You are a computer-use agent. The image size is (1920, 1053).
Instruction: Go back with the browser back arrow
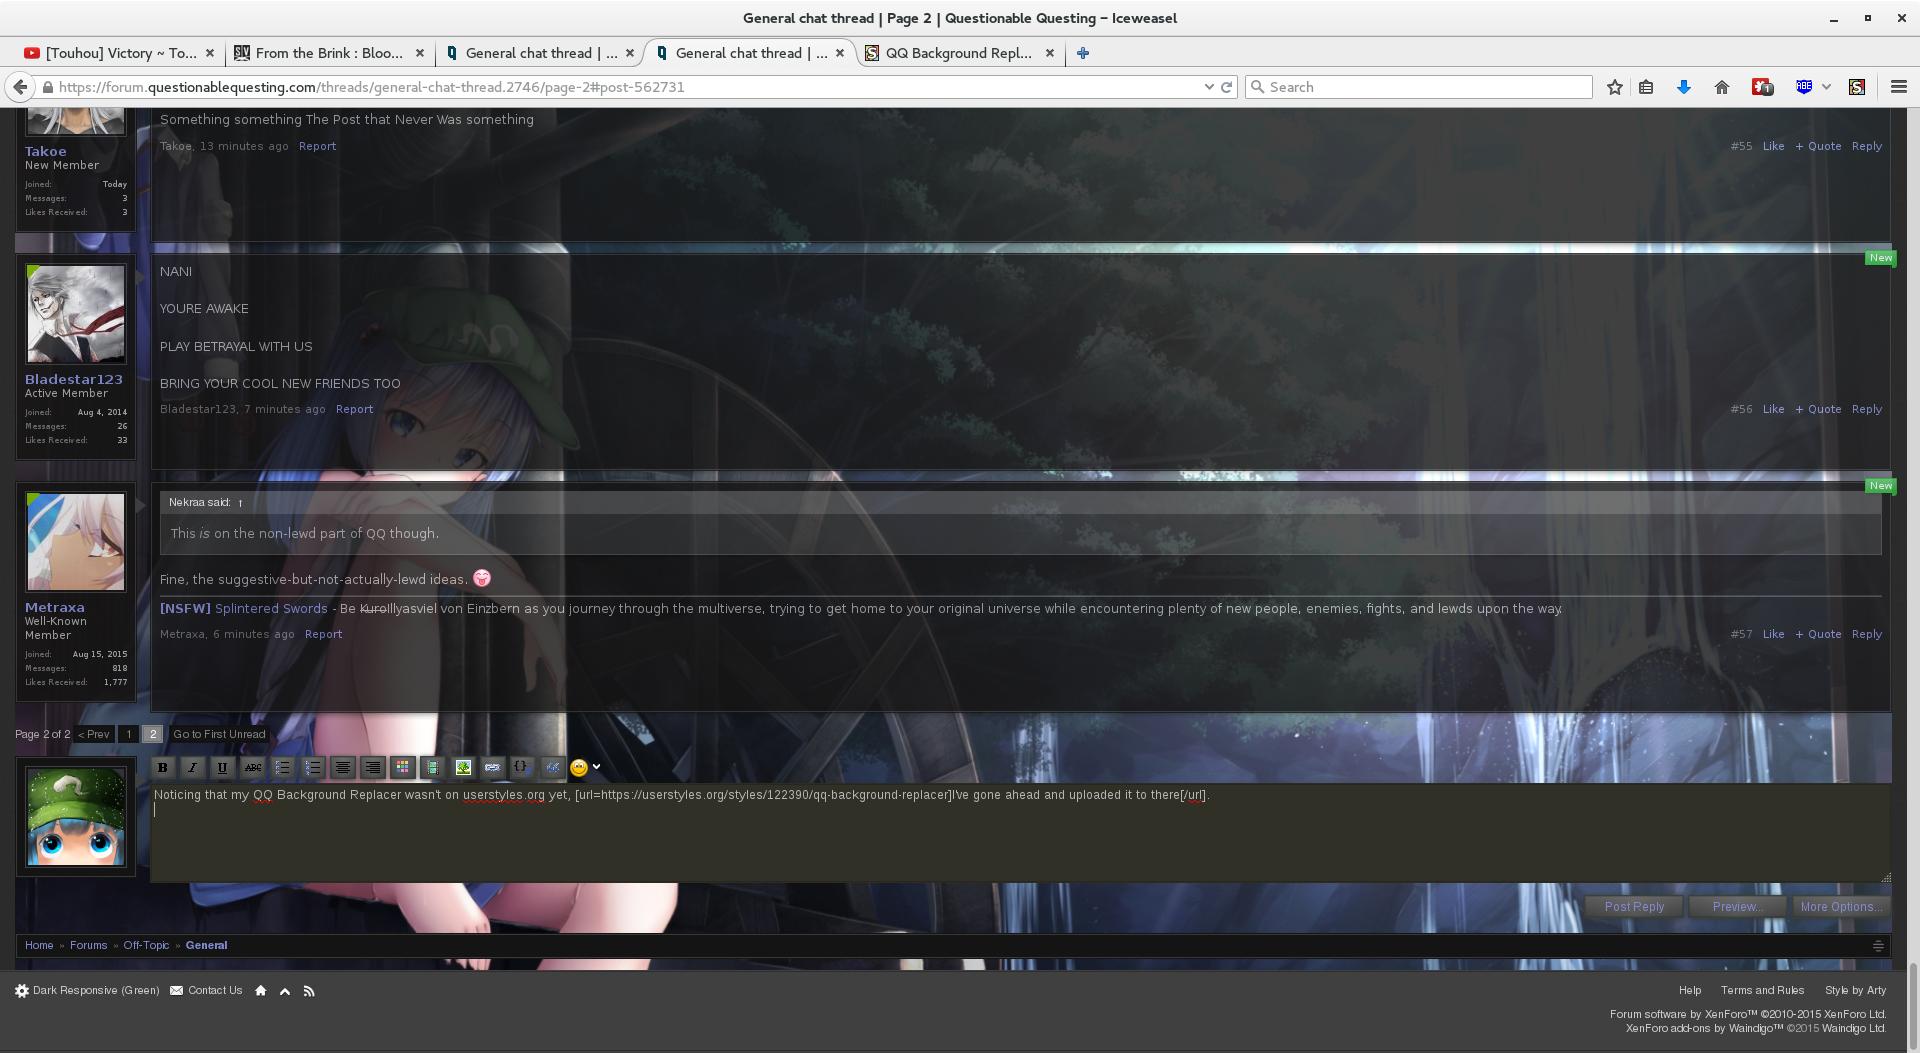pyautogui.click(x=20, y=87)
